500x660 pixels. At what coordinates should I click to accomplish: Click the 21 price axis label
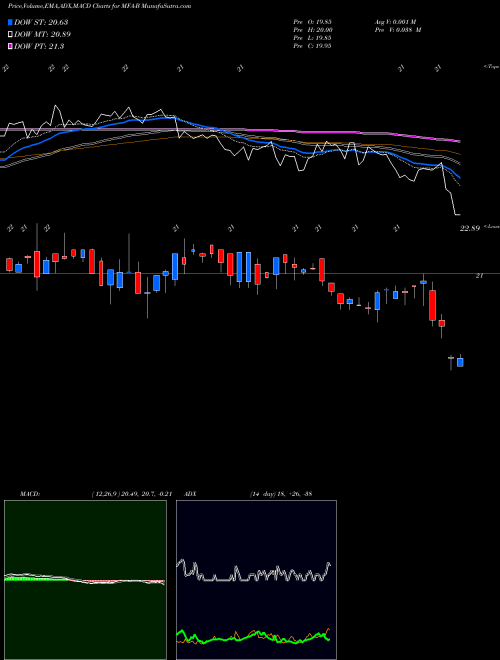479,276
